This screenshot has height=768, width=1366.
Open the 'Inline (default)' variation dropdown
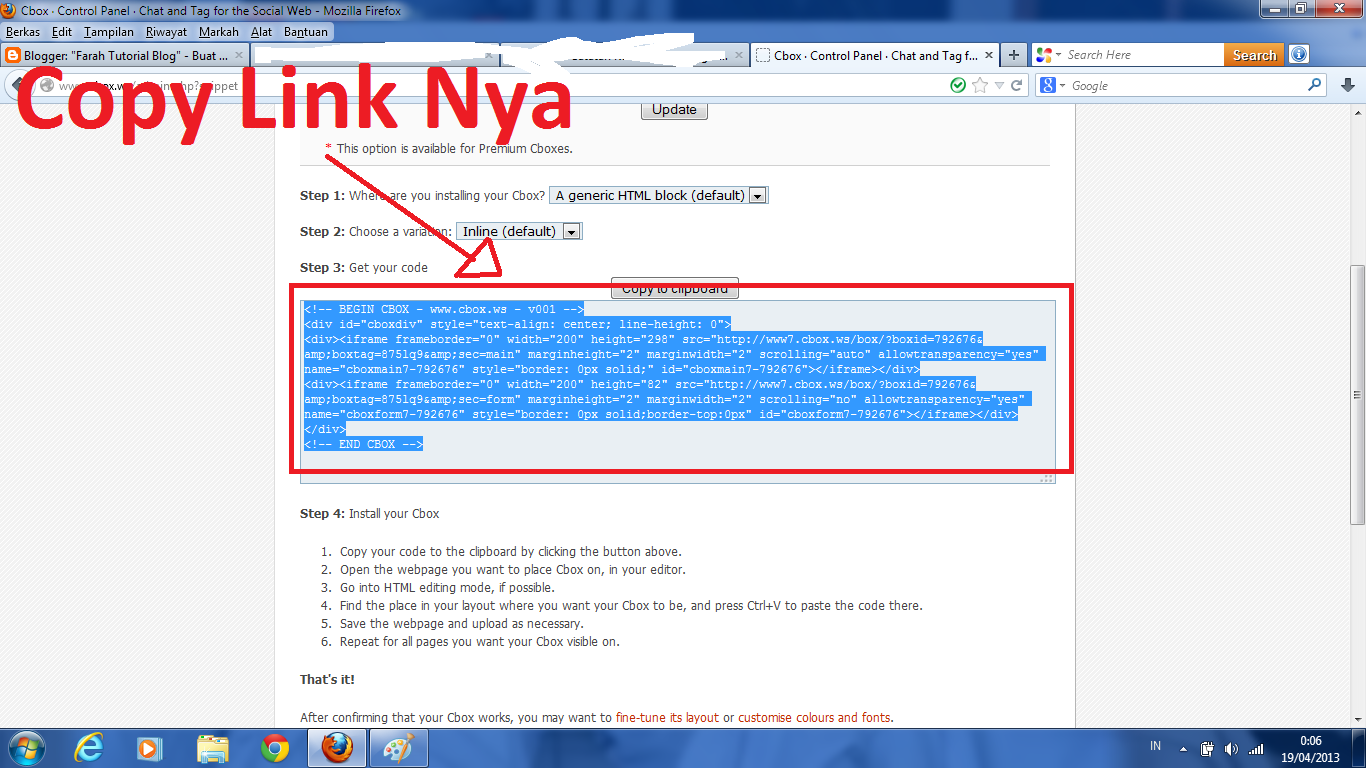tap(519, 231)
